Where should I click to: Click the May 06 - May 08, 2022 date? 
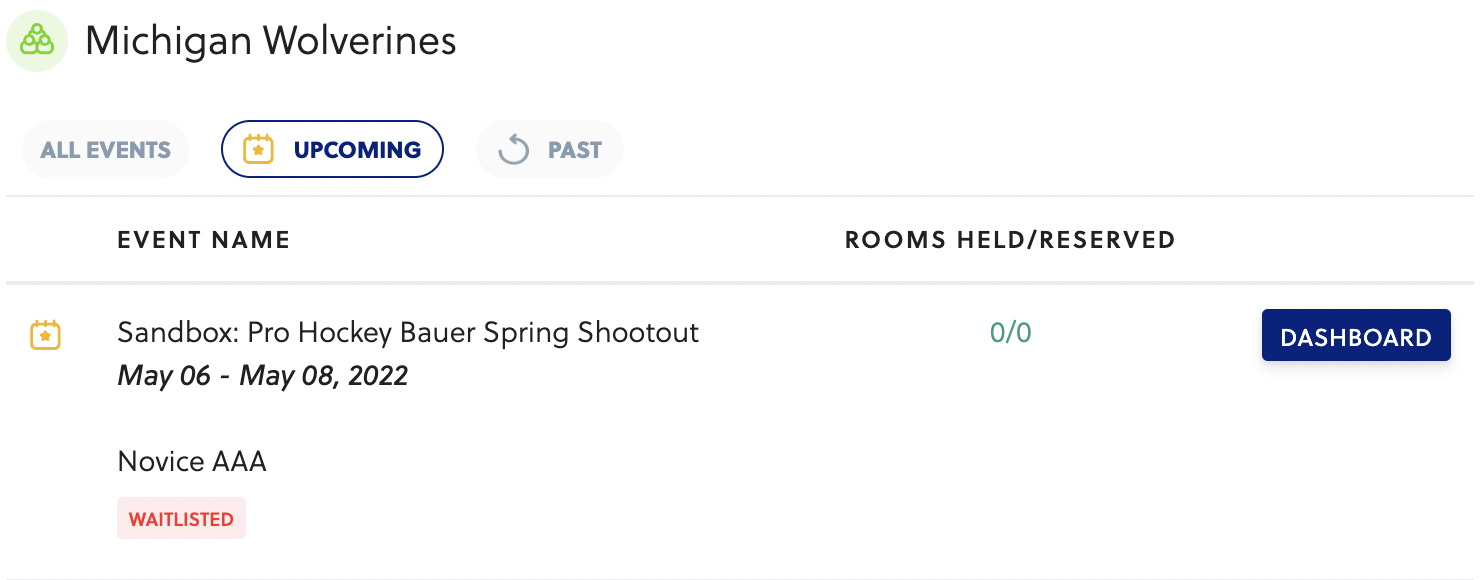(x=263, y=376)
